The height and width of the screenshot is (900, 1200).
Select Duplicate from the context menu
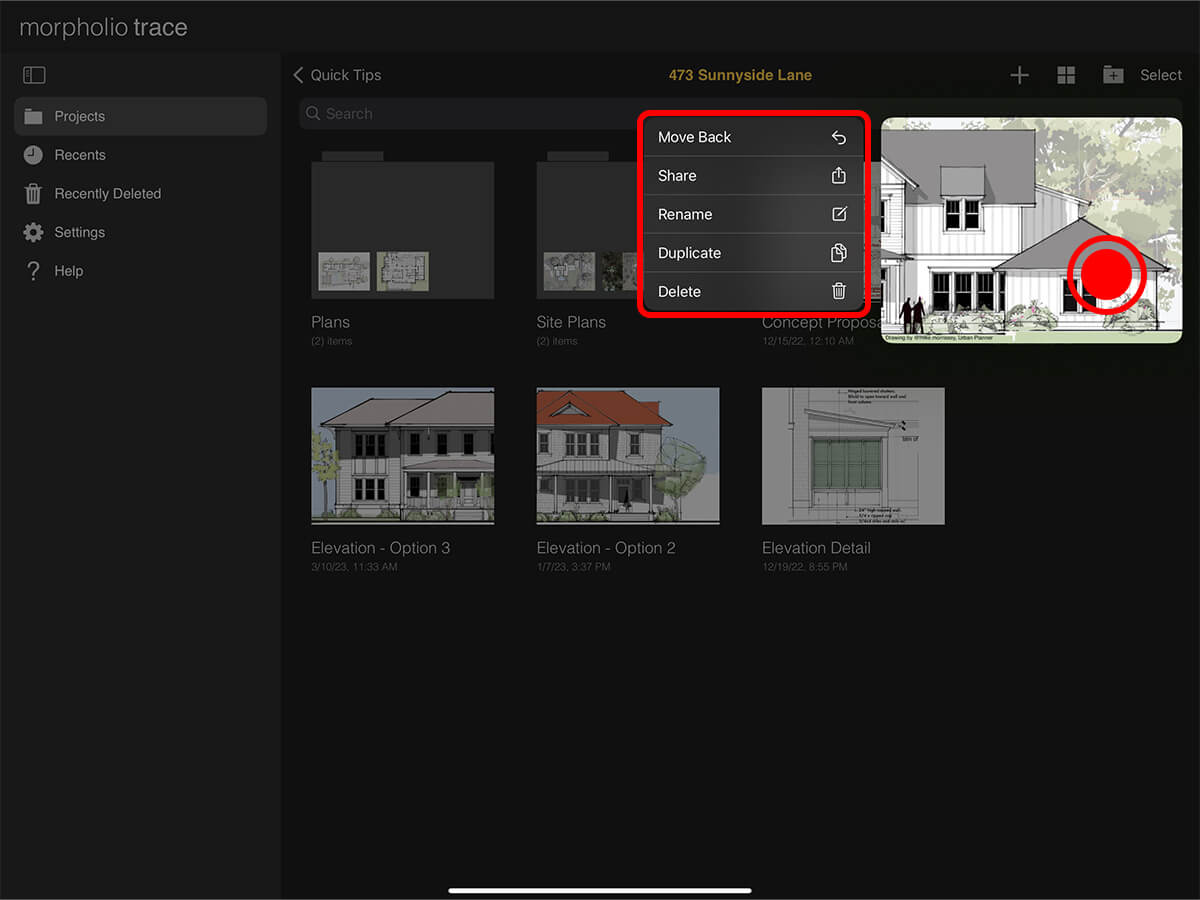(x=752, y=253)
